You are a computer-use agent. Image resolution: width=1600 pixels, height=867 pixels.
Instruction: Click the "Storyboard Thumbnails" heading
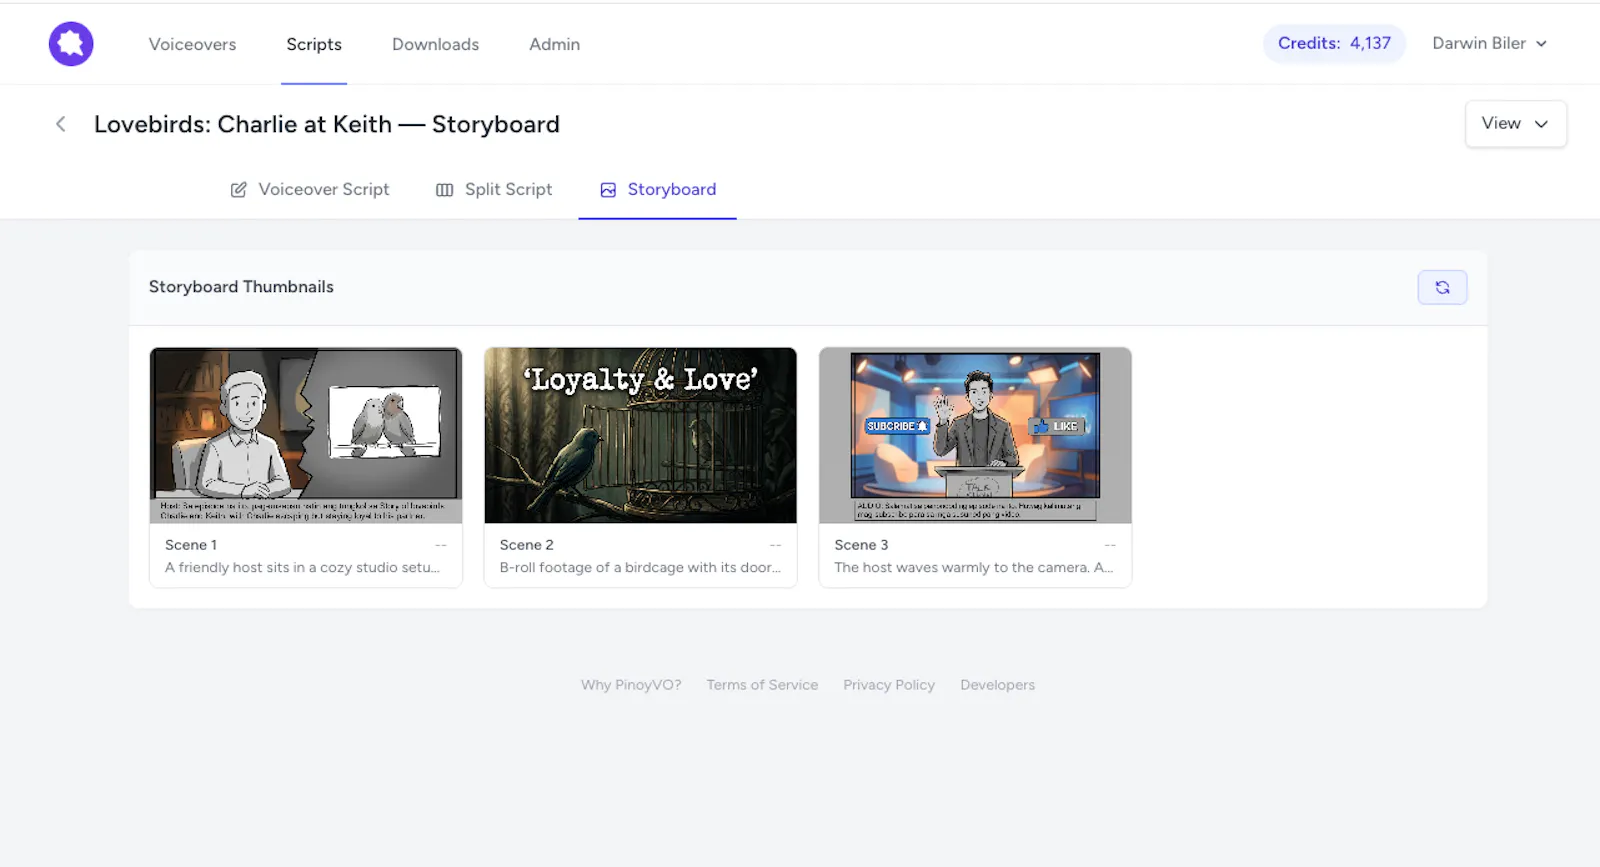click(x=241, y=287)
